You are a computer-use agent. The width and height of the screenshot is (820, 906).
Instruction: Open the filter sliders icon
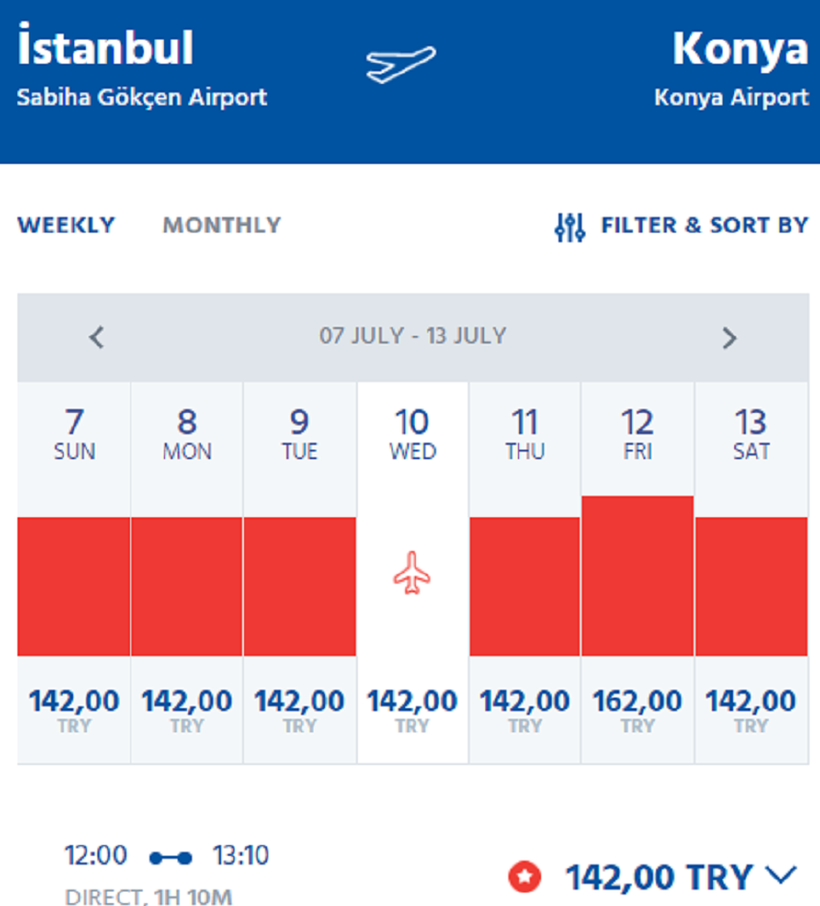(569, 226)
